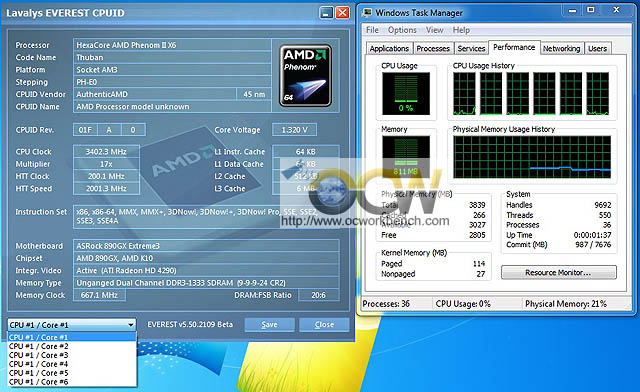Switch to the Processes tab

tap(433, 49)
